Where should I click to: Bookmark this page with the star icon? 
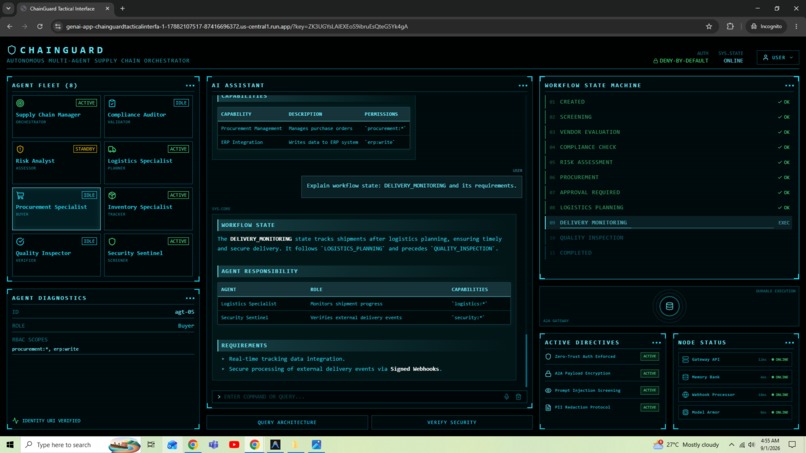pos(709,26)
